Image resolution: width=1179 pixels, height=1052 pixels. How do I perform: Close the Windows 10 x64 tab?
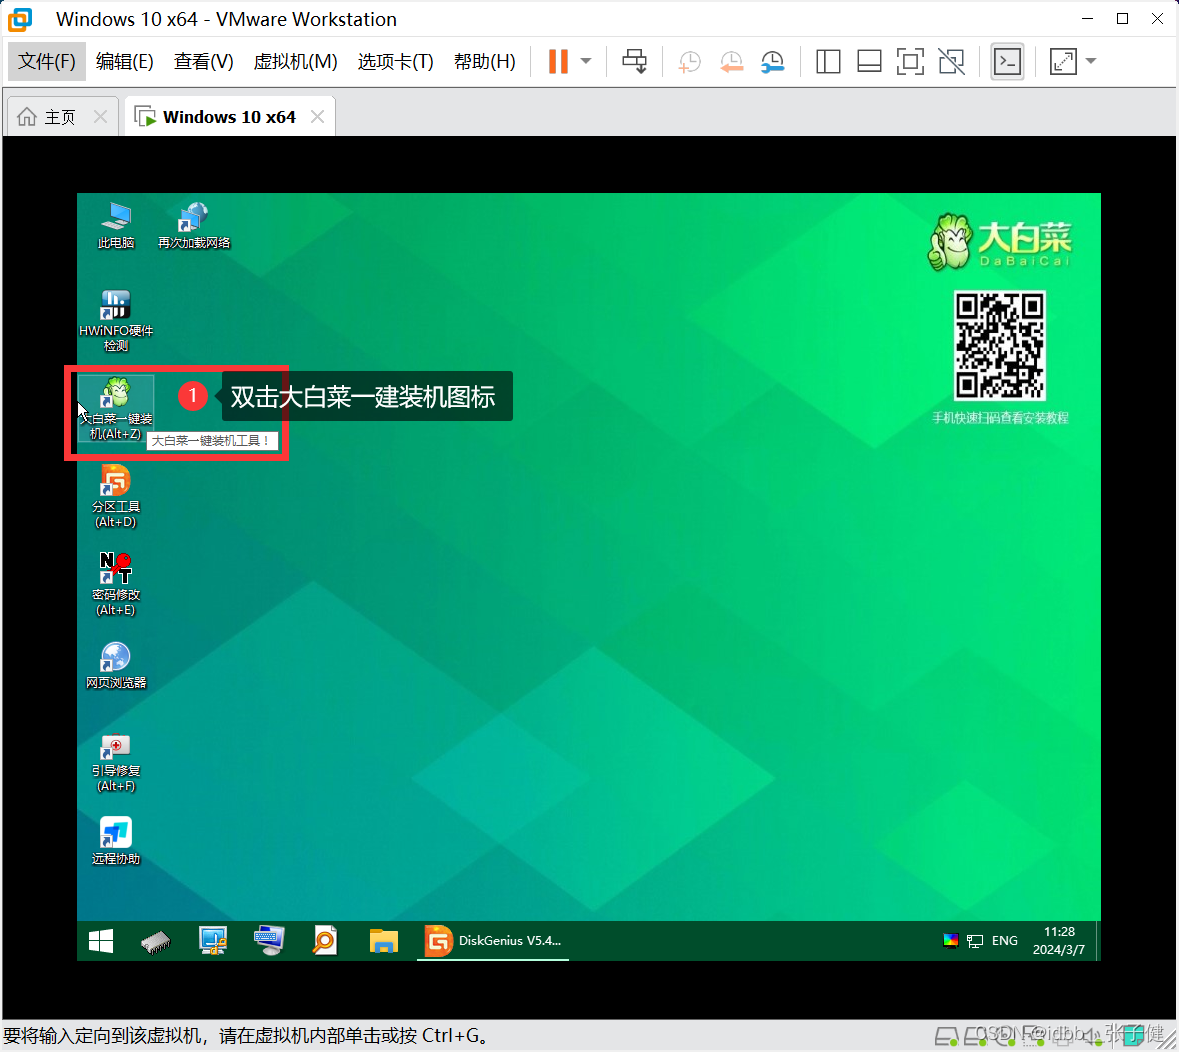318,117
